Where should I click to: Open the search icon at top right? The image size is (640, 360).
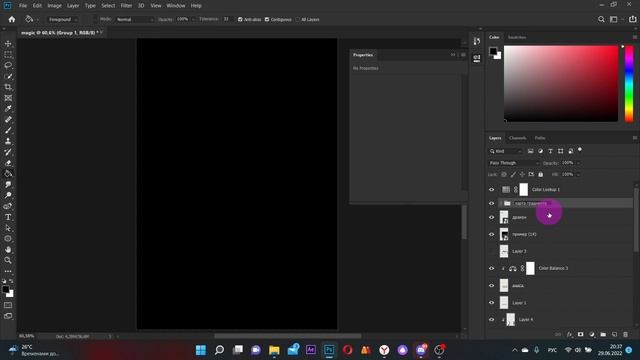pos(601,19)
